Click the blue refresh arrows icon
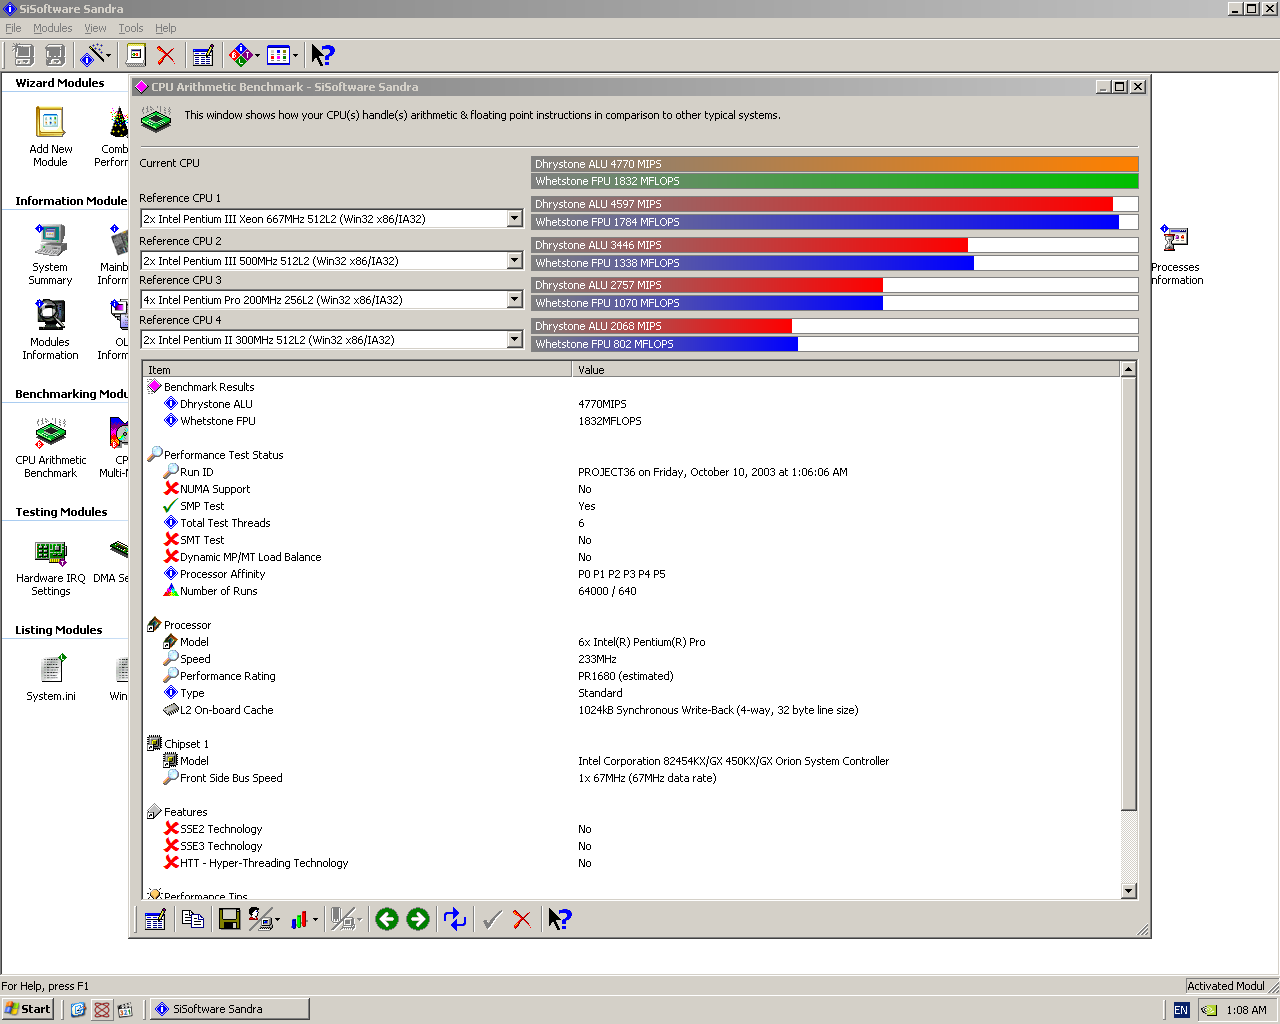Viewport: 1280px width, 1024px height. click(455, 919)
